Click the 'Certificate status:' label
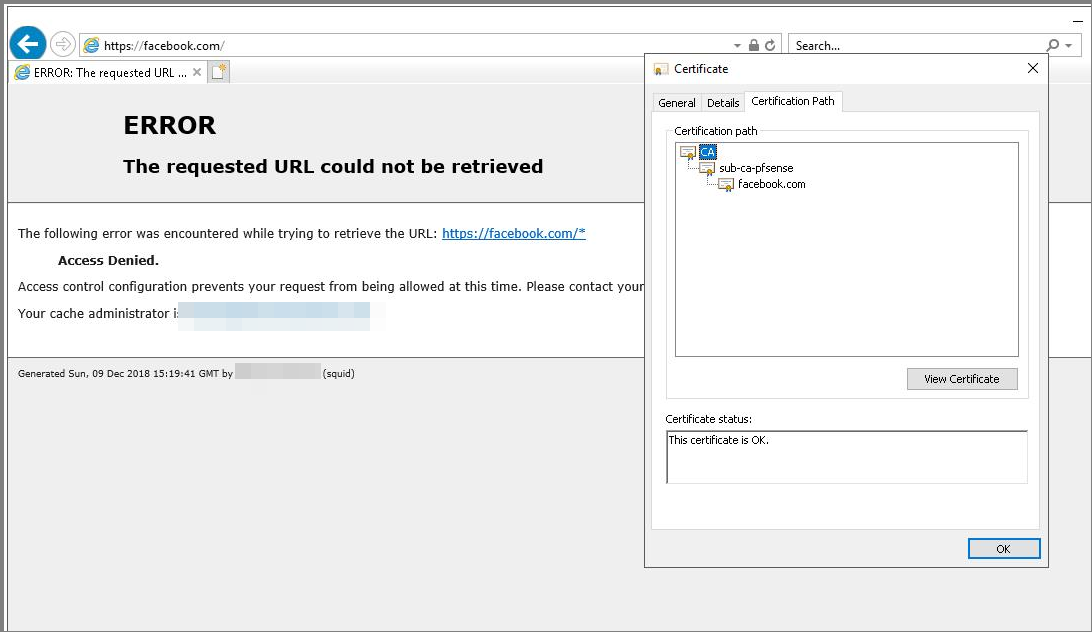The image size is (1092, 632). 709,419
